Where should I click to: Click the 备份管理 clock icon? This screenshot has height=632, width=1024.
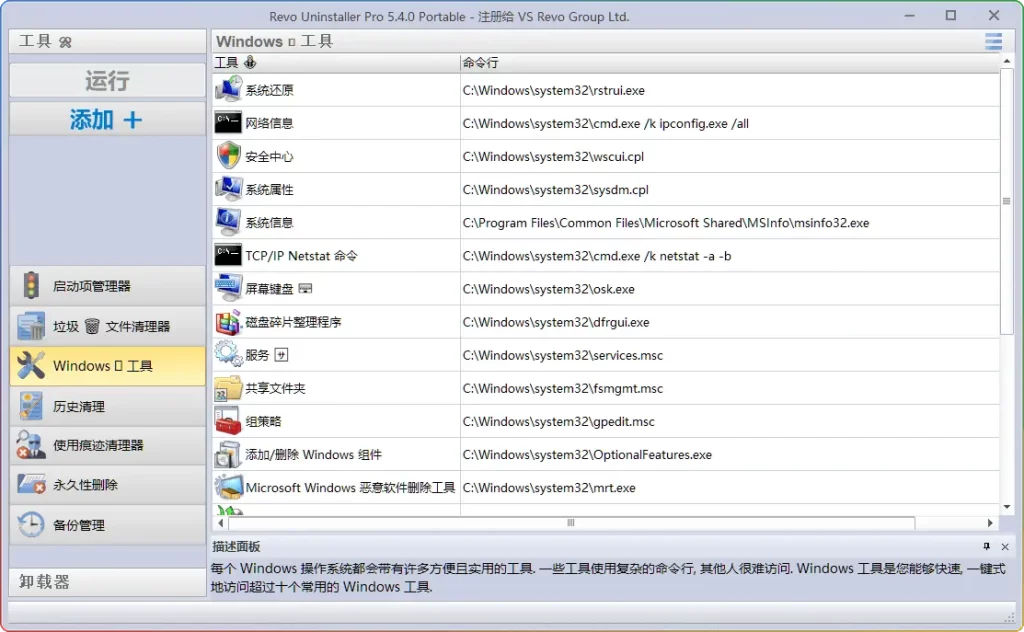(31, 524)
